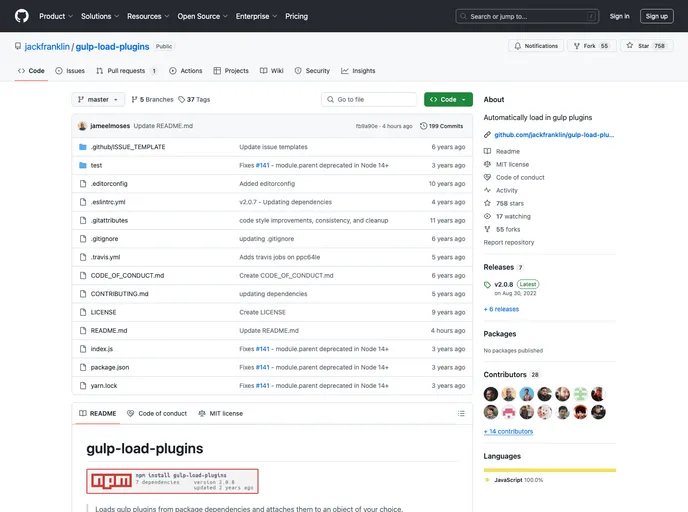The width and height of the screenshot is (688, 512).
Task: Expand the Open Source menu
Action: pyautogui.click(x=203, y=16)
